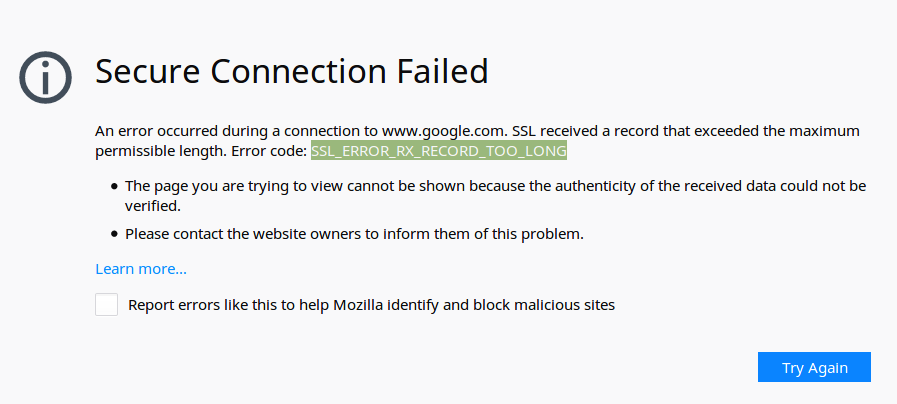Click the word "Secure" in the heading
897x404 pixels.
[x=148, y=72]
